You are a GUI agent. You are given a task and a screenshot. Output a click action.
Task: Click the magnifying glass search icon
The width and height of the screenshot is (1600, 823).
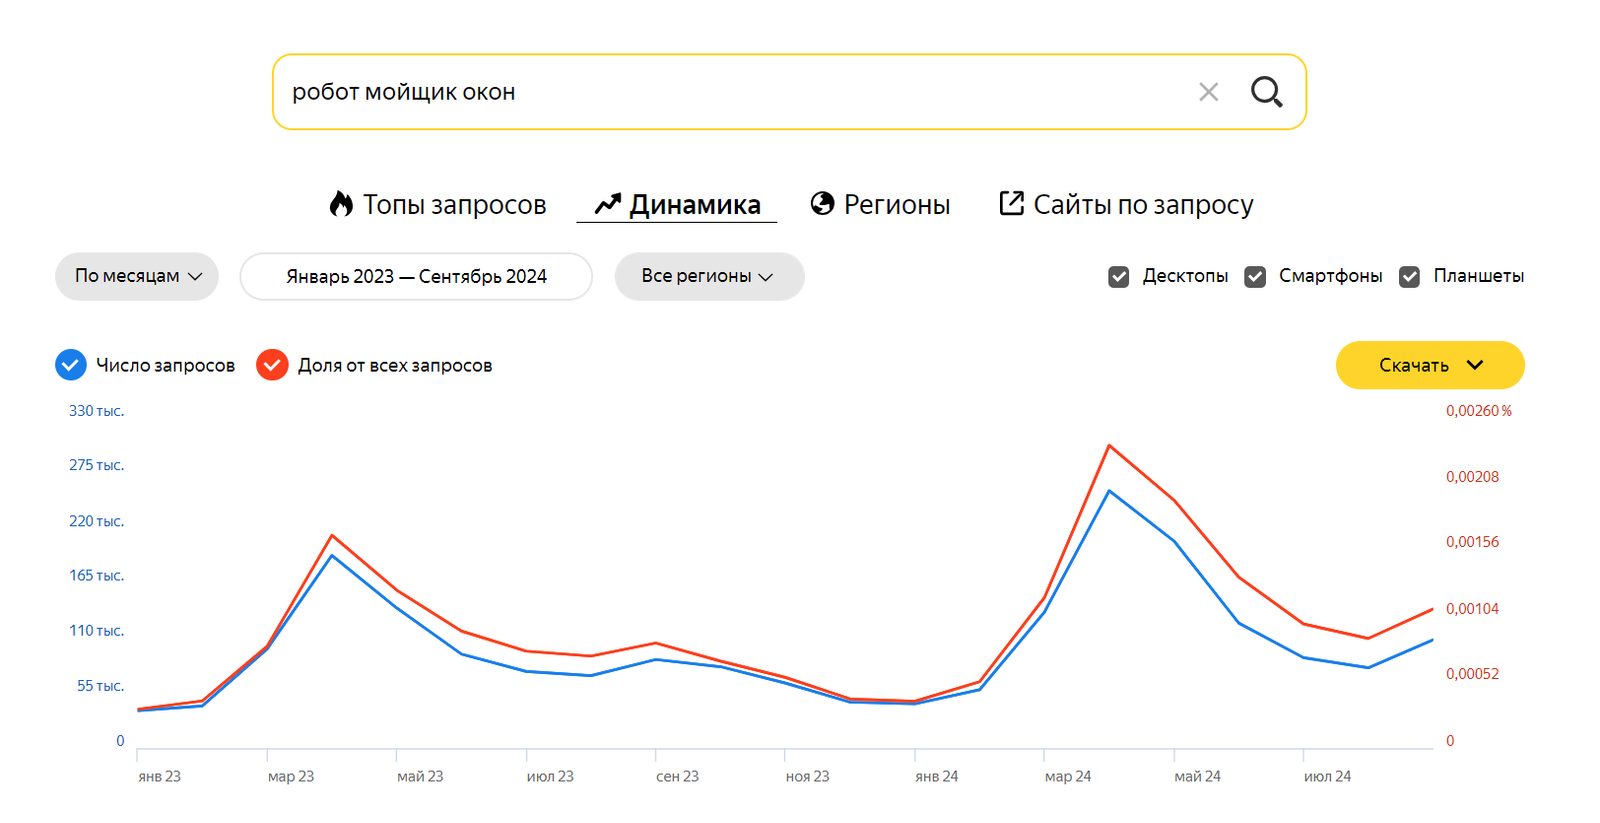(1266, 92)
